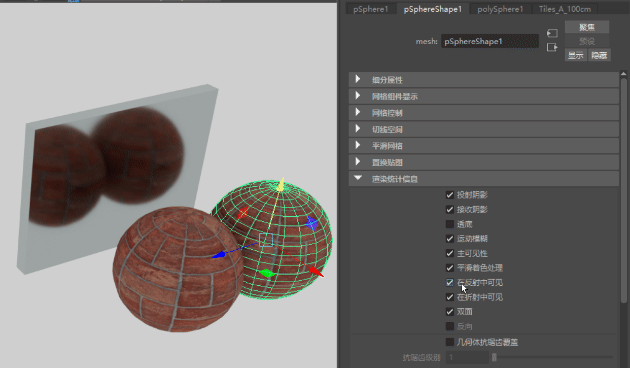Expand the 置换贴图 section
Screen dimensions: 630x368
tap(484, 162)
